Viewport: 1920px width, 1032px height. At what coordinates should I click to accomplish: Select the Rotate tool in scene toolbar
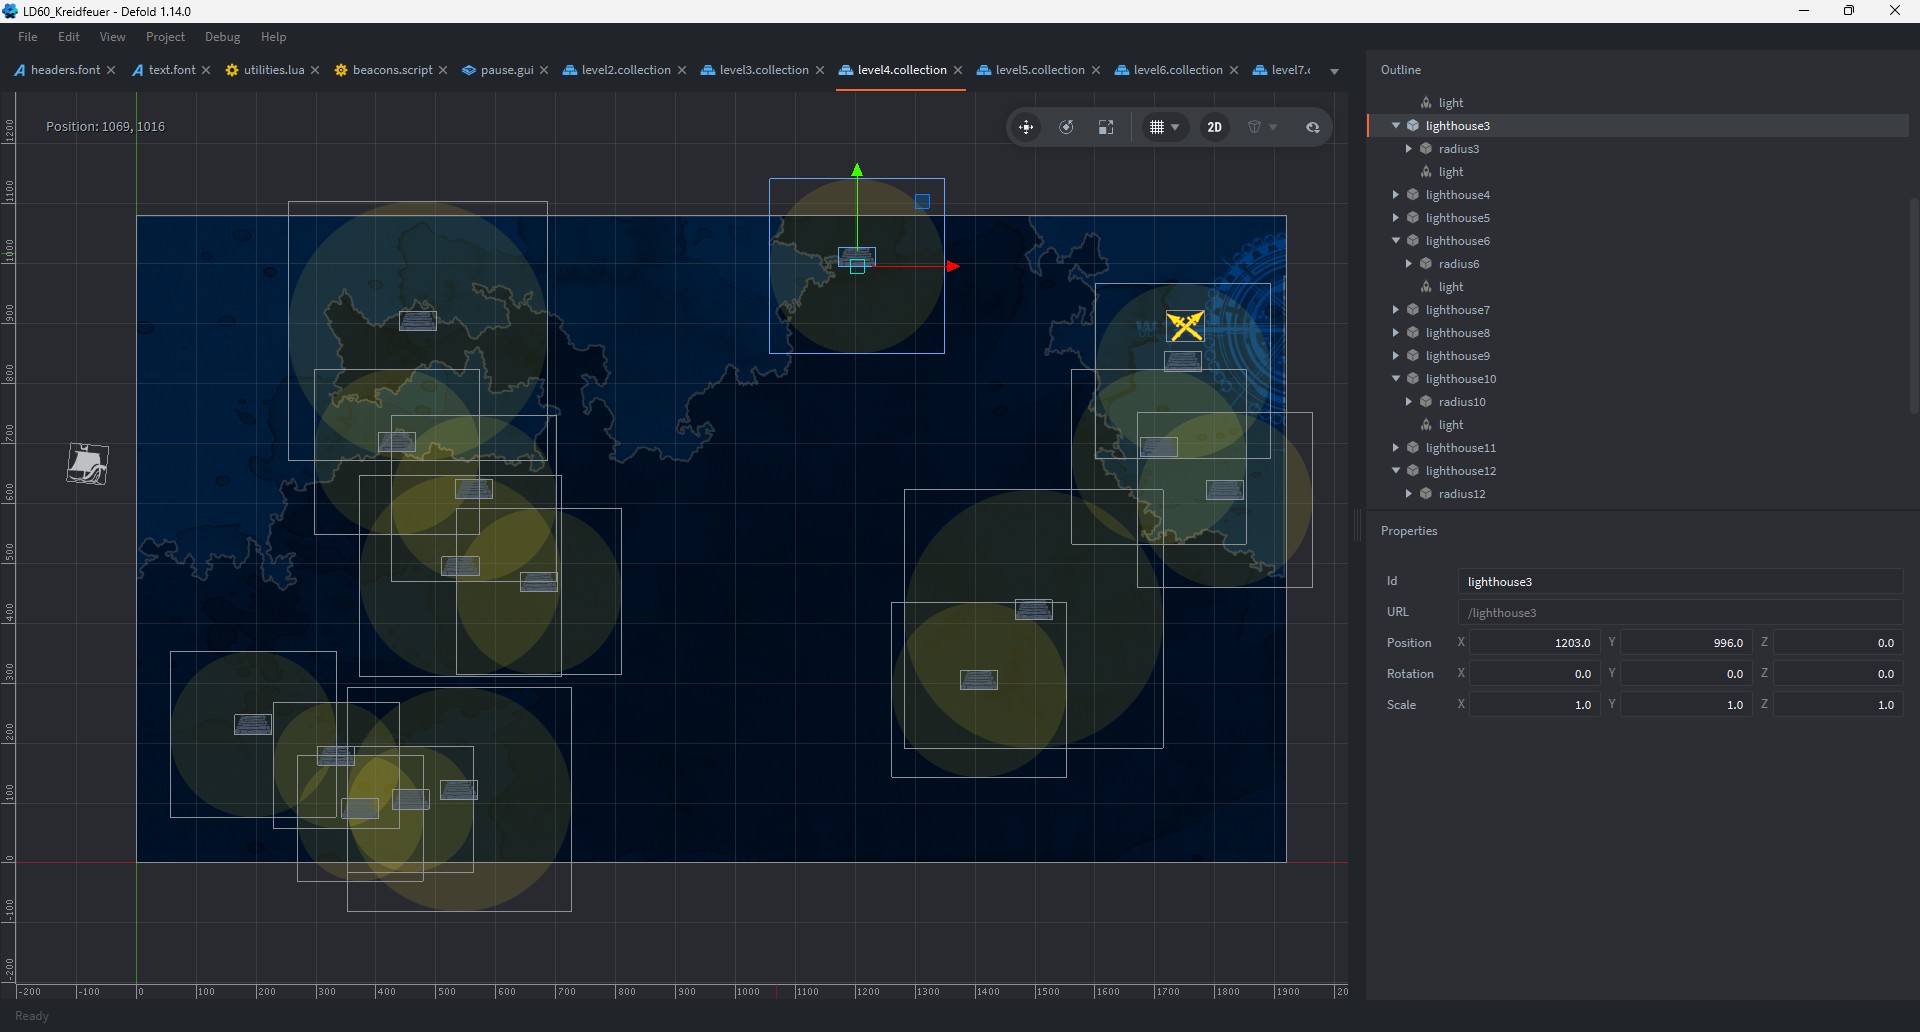[1067, 127]
